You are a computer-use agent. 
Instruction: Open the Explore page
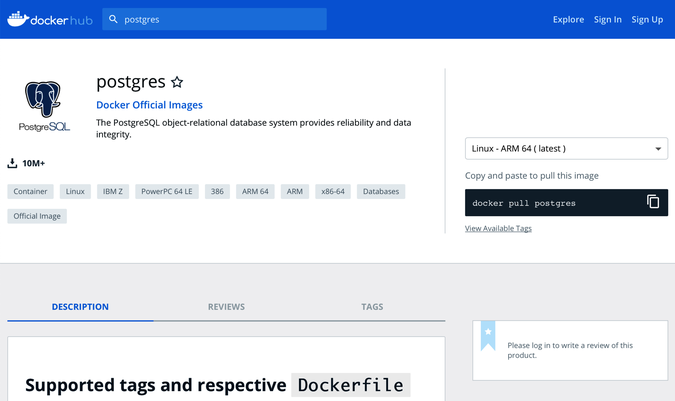click(x=568, y=19)
